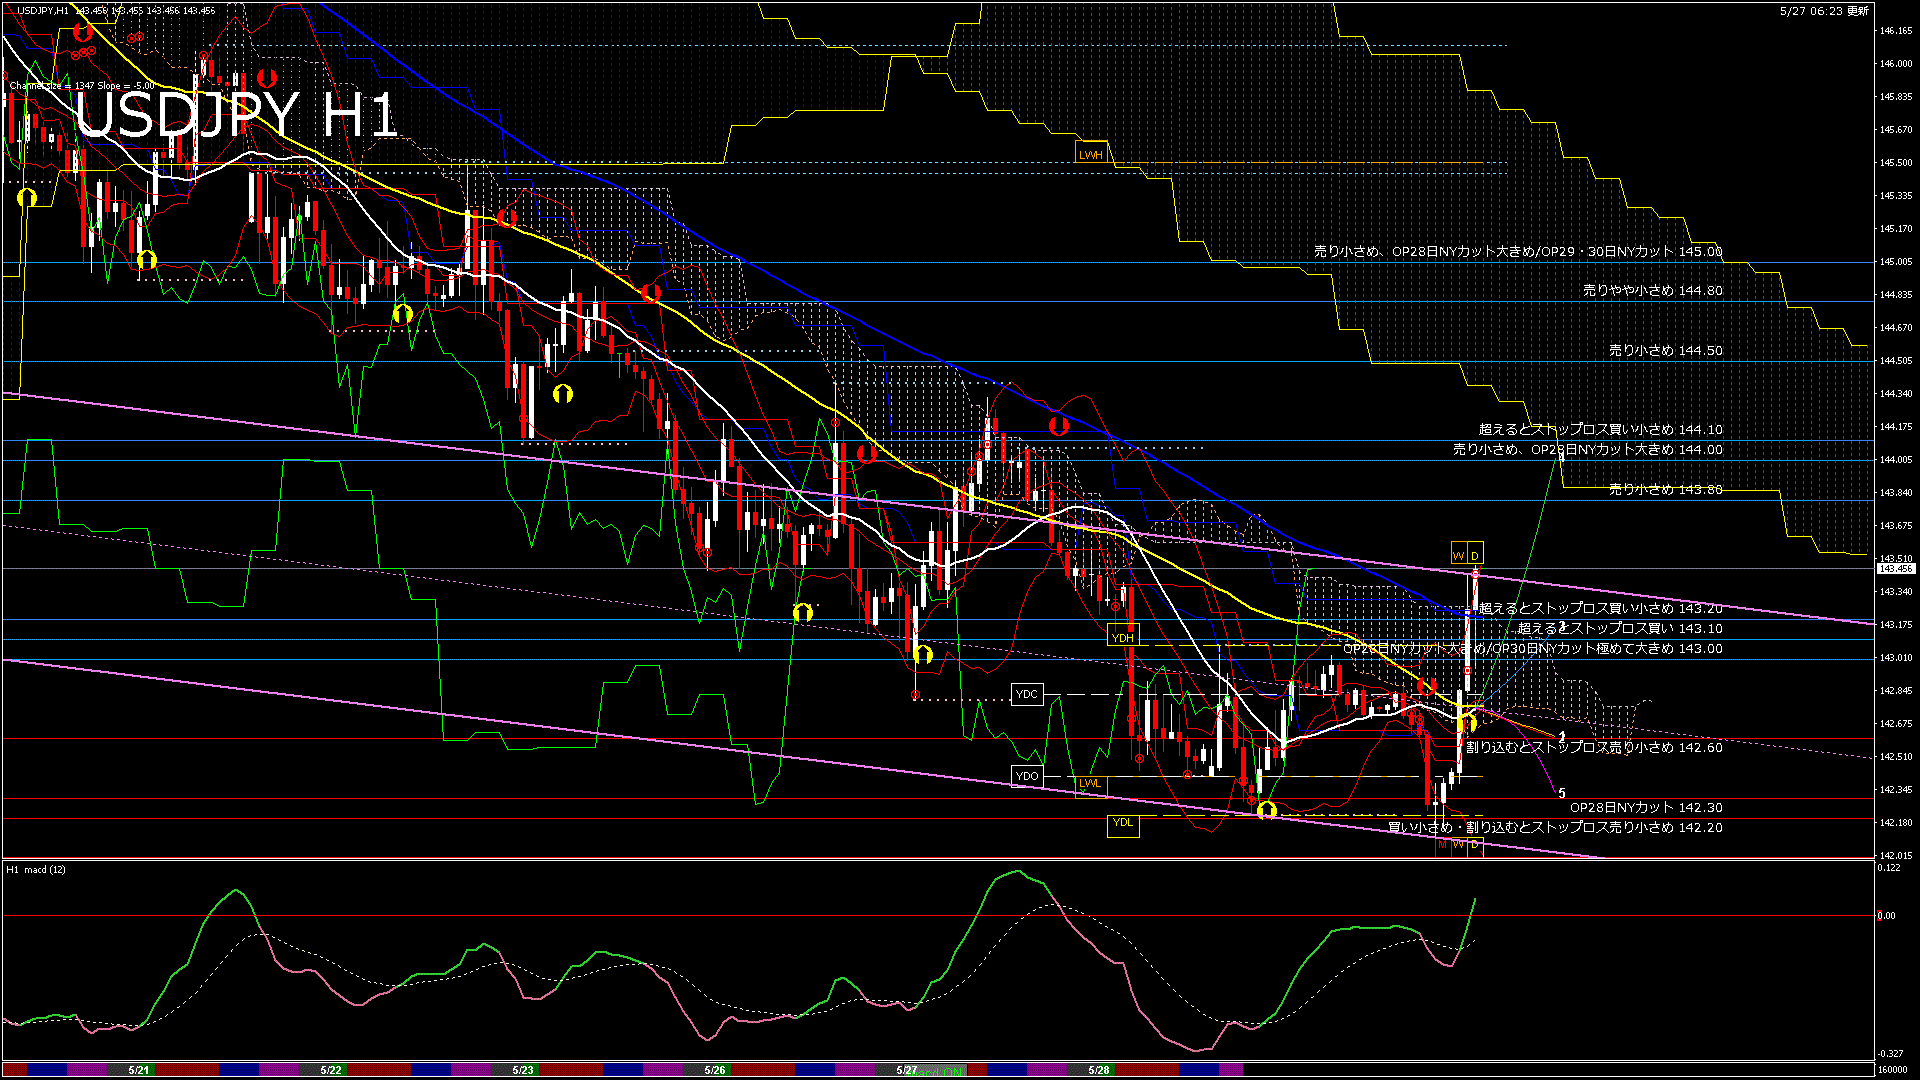Click the '売り小さめ 144.50' order annotation

pyautogui.click(x=1665, y=351)
